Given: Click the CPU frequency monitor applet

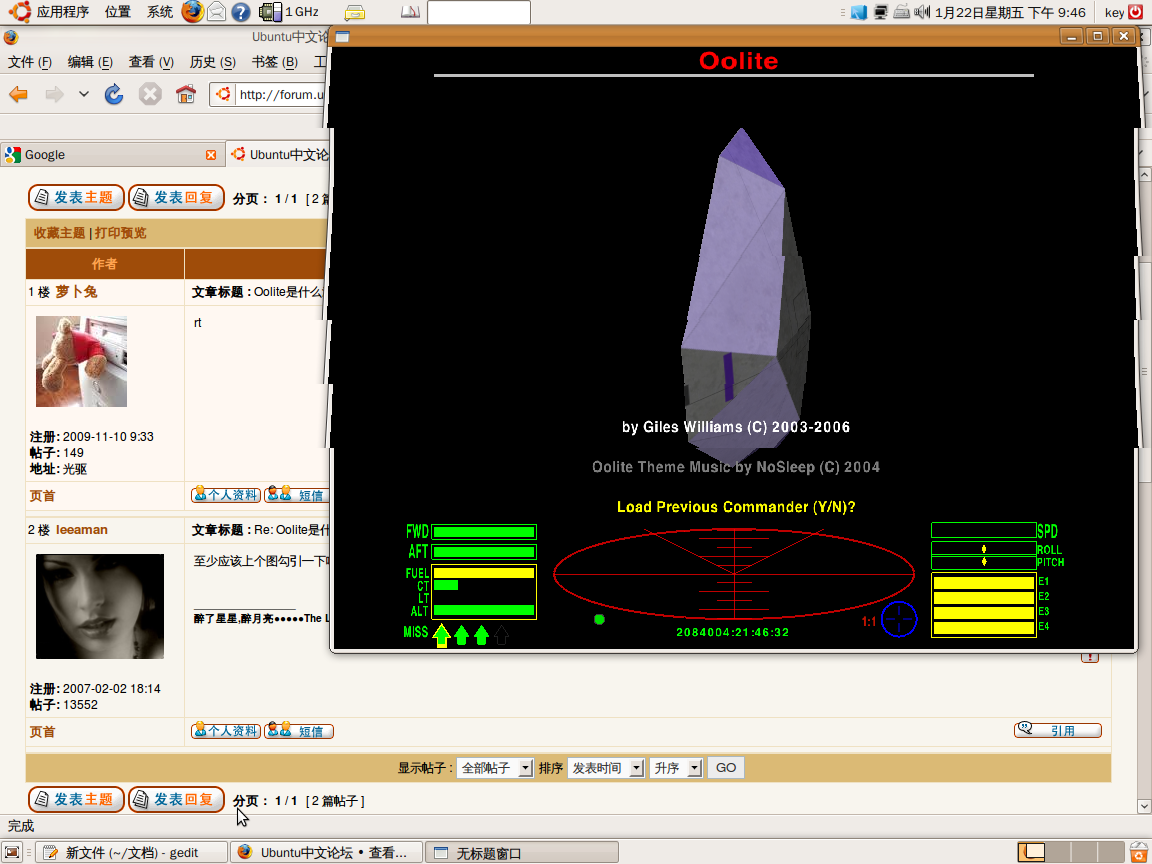Looking at the screenshot, I should (x=289, y=12).
